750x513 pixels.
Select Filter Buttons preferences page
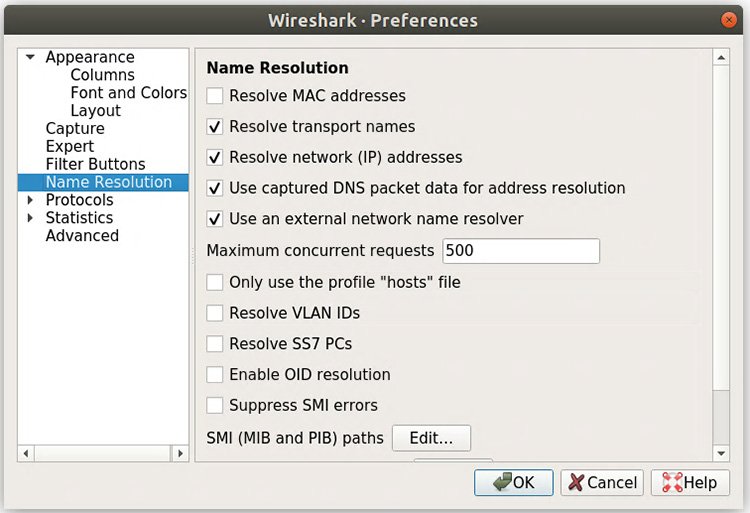95,164
